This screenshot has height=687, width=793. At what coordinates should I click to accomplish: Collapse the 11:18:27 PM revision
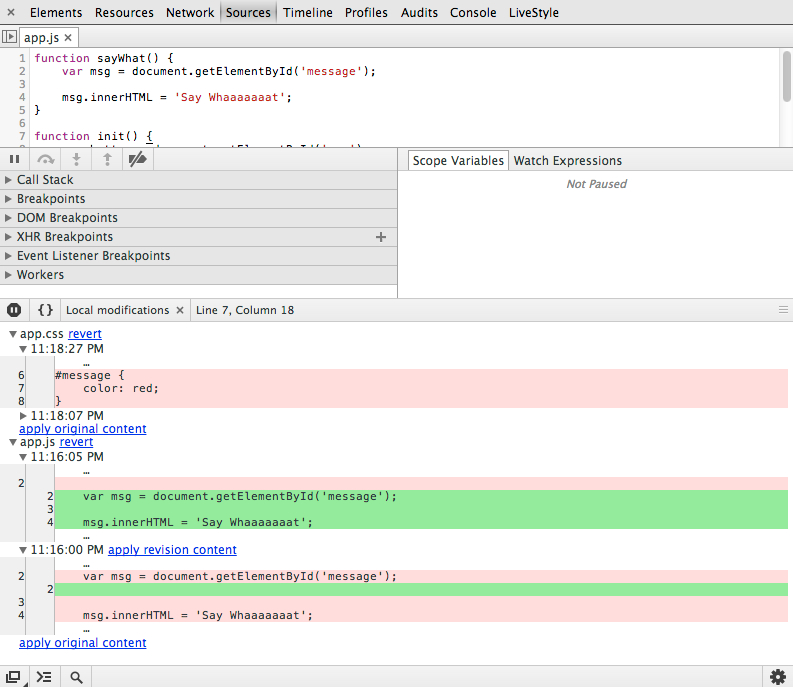click(23, 349)
